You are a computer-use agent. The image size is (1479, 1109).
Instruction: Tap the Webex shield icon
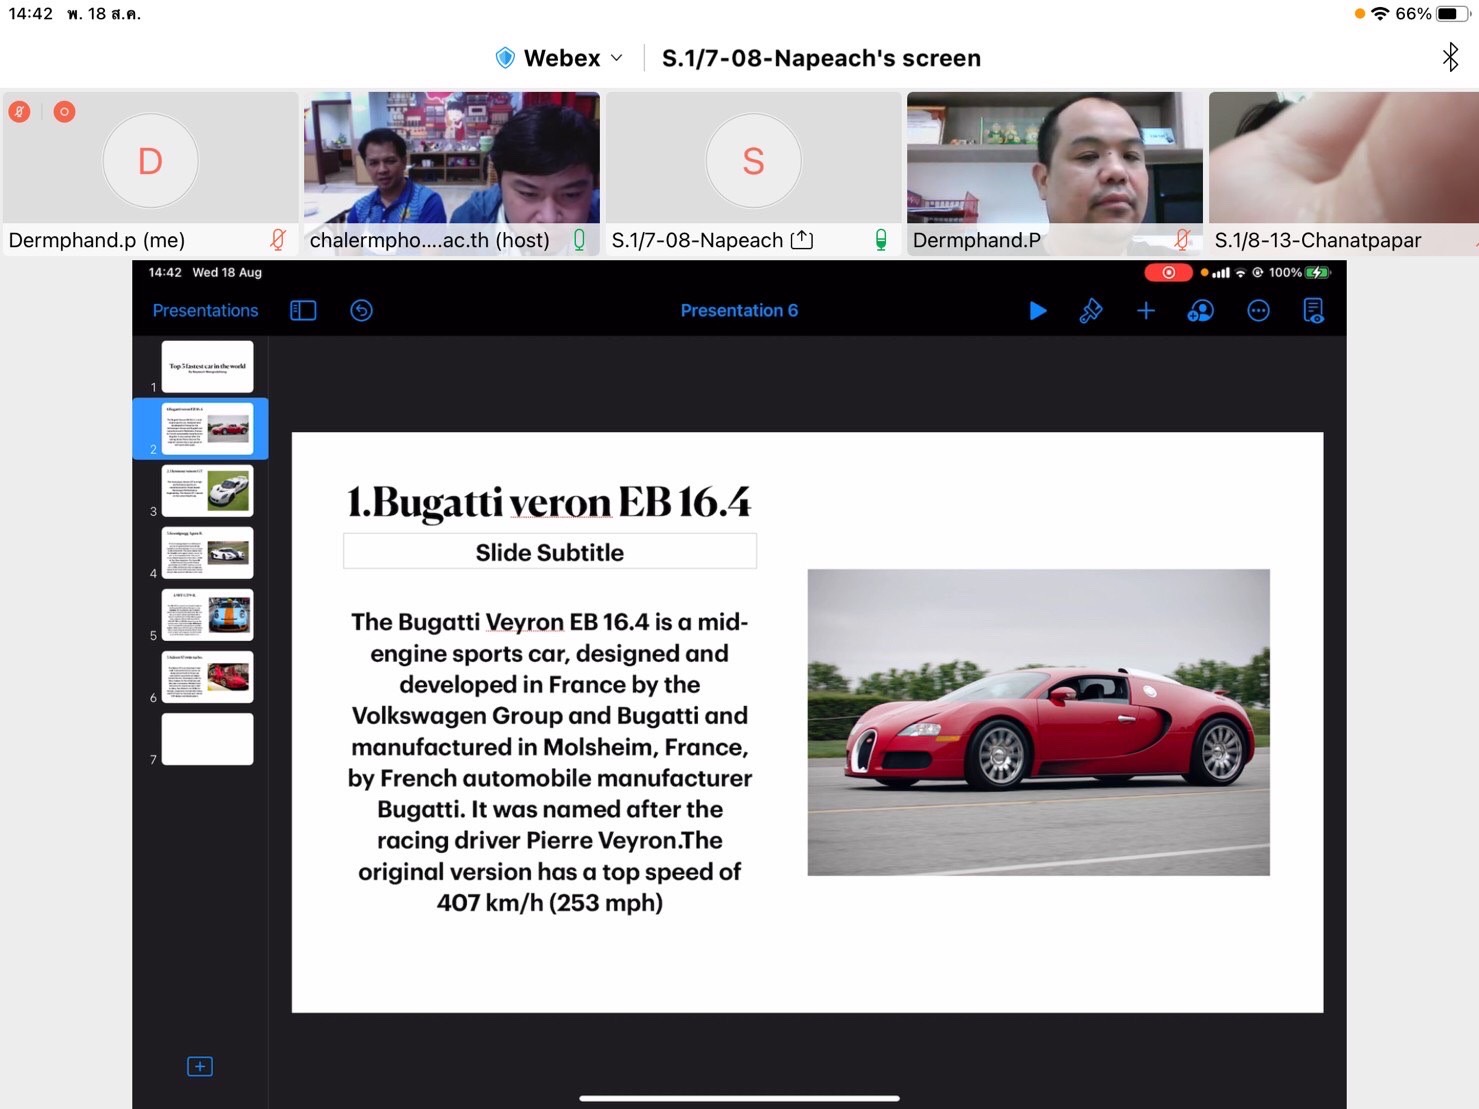(x=506, y=58)
